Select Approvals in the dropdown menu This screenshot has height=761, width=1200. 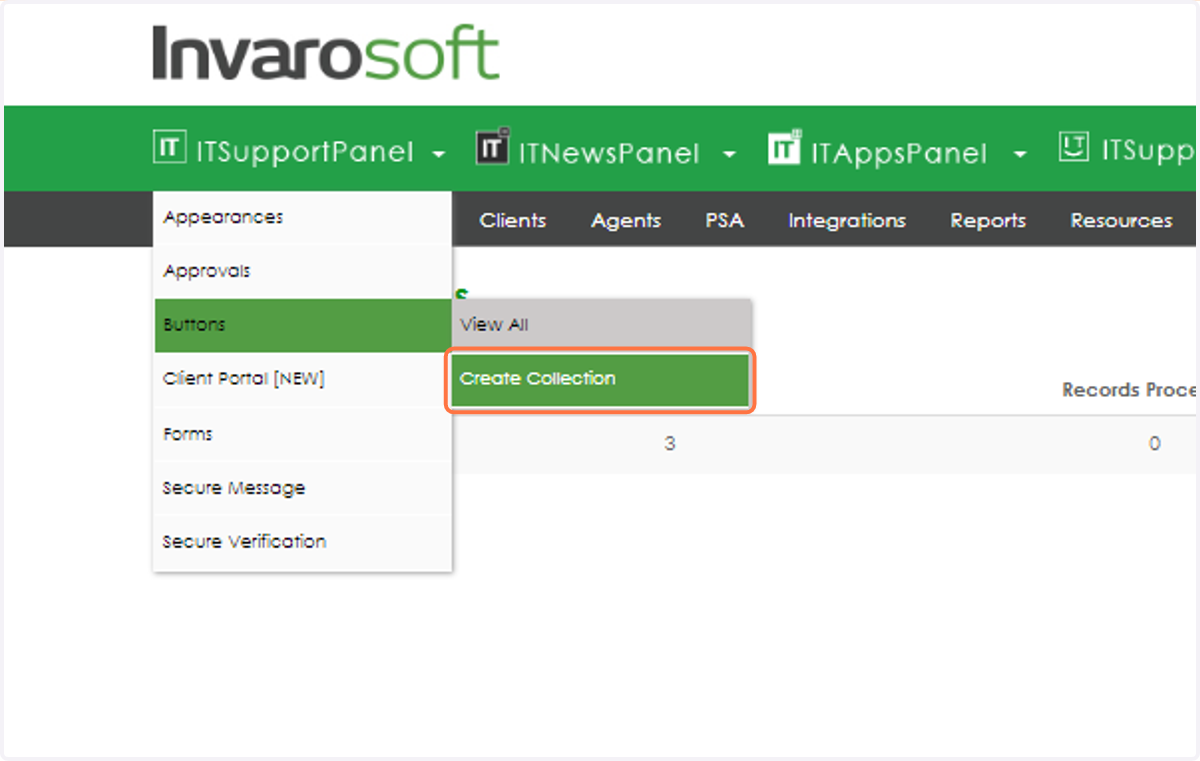[x=303, y=272]
